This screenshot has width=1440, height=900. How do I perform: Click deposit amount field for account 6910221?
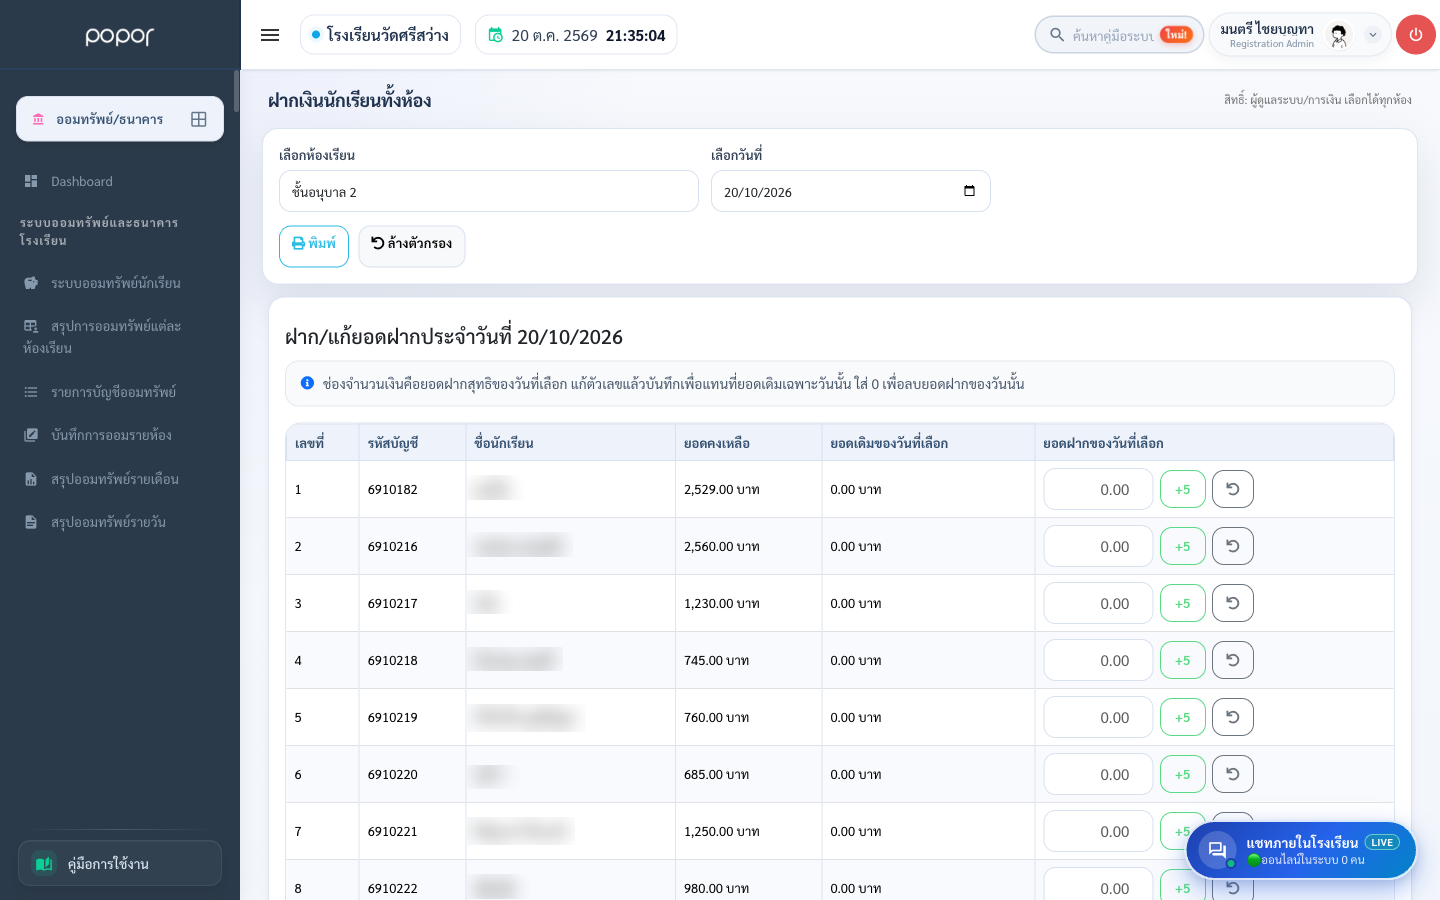[1098, 831]
